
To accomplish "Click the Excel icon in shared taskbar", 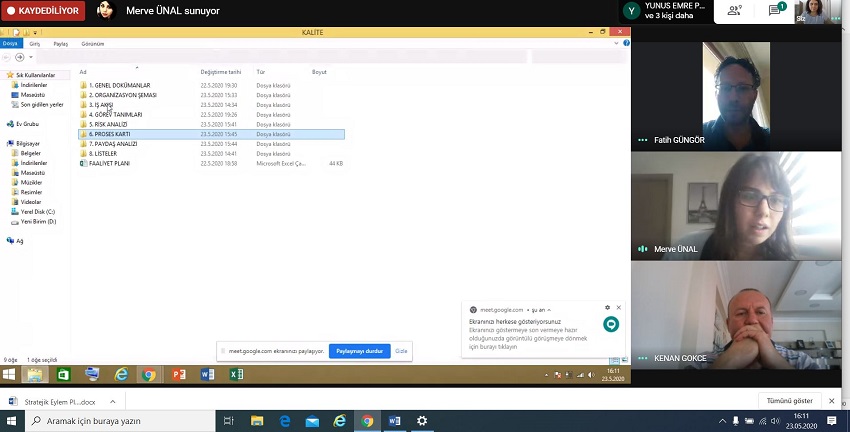I will [x=237, y=375].
